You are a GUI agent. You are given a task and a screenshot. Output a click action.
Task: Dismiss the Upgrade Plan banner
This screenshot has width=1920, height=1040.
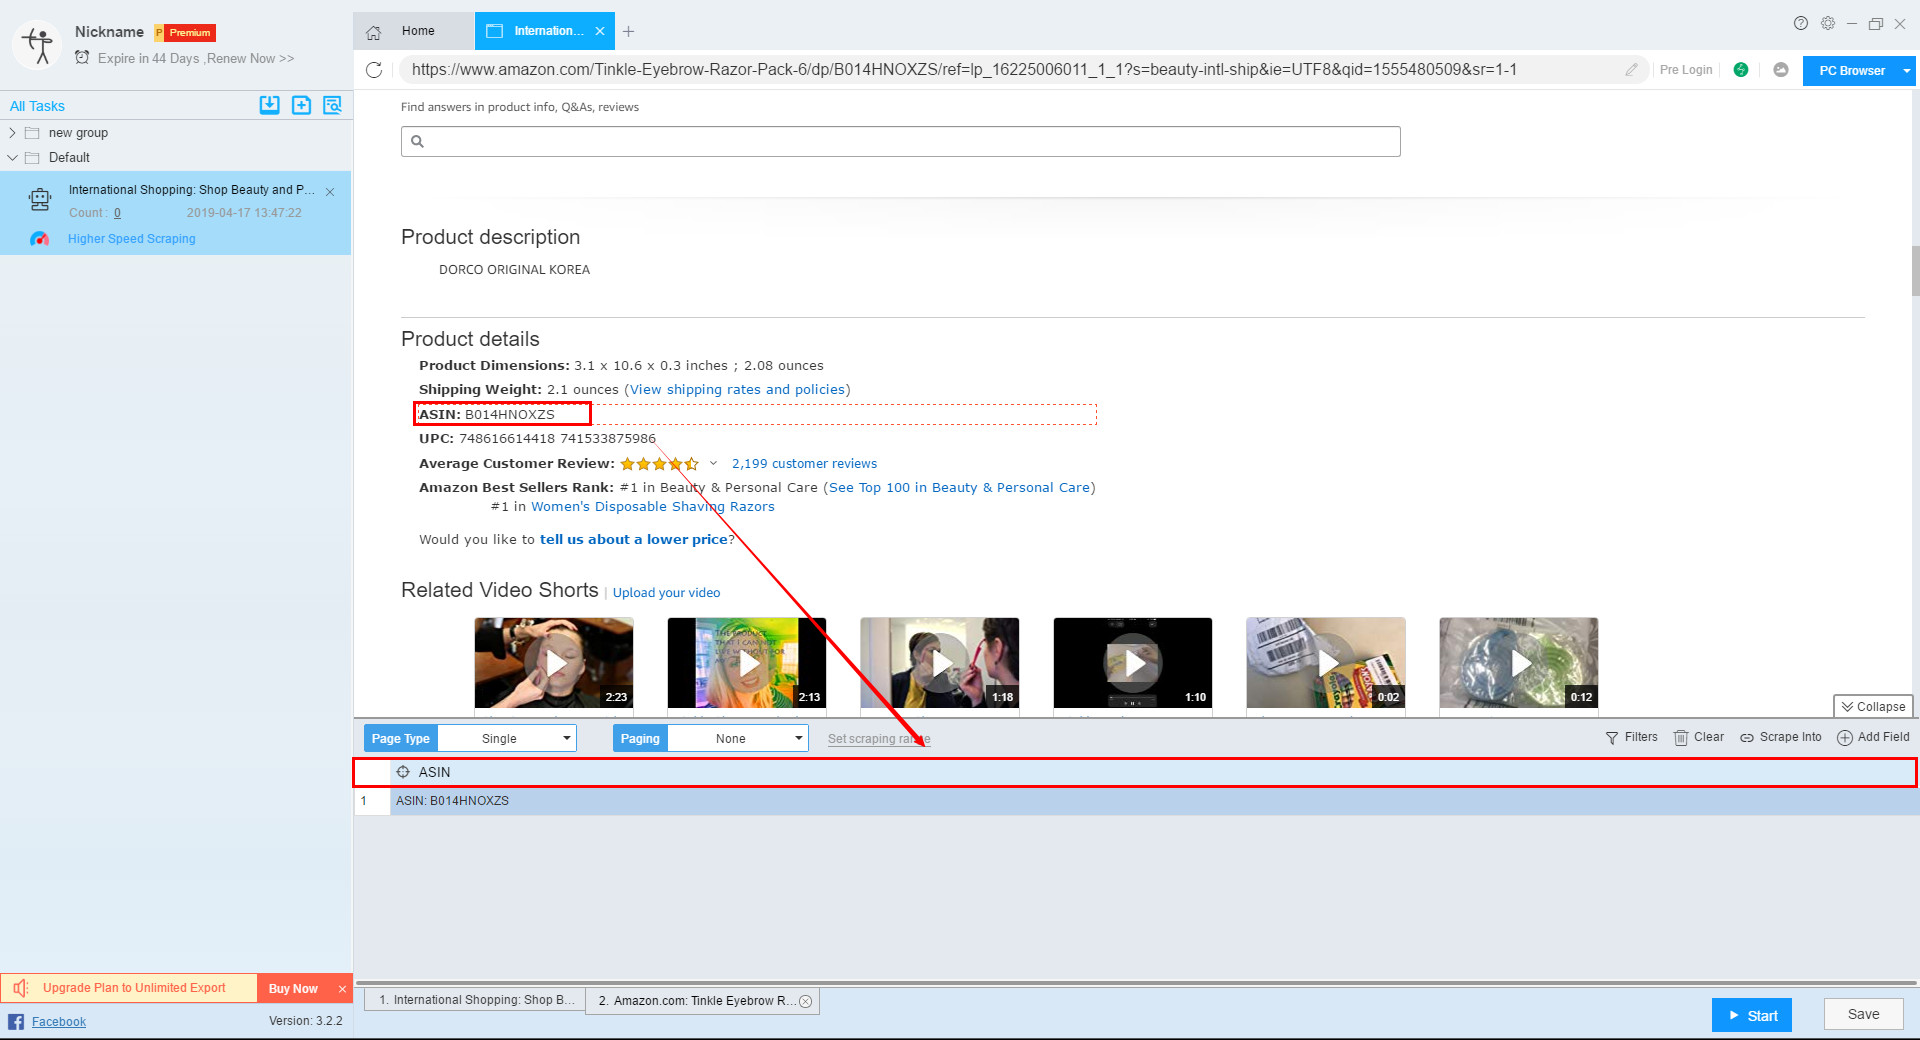tap(342, 989)
